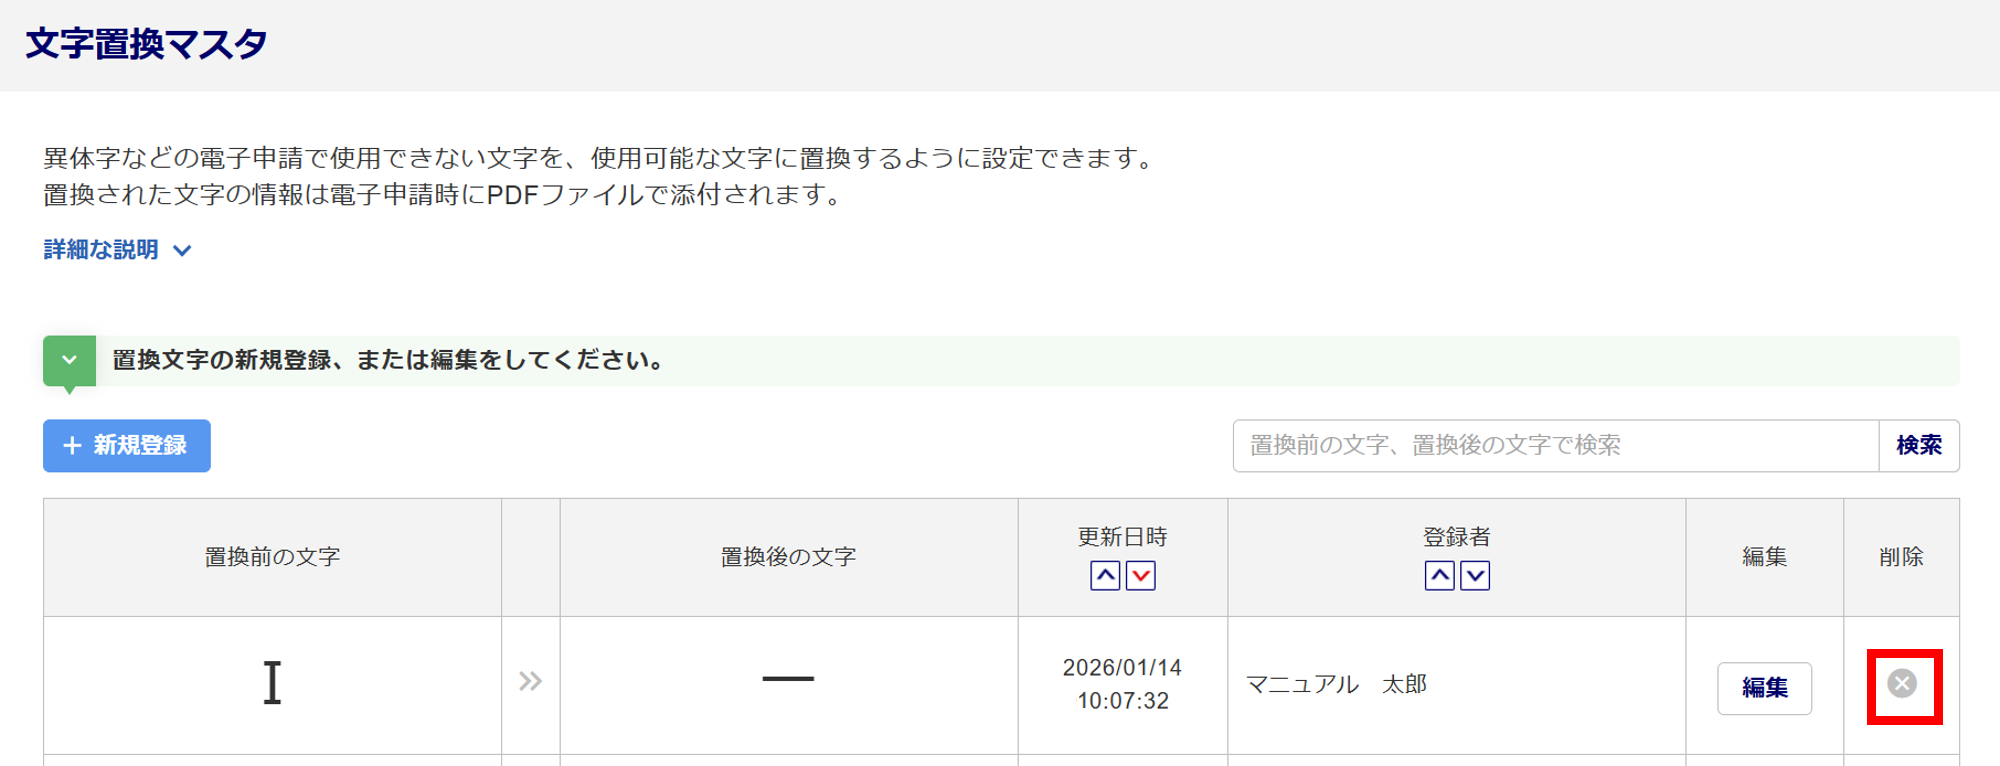Click the 置換前の文字 column header

click(272, 557)
